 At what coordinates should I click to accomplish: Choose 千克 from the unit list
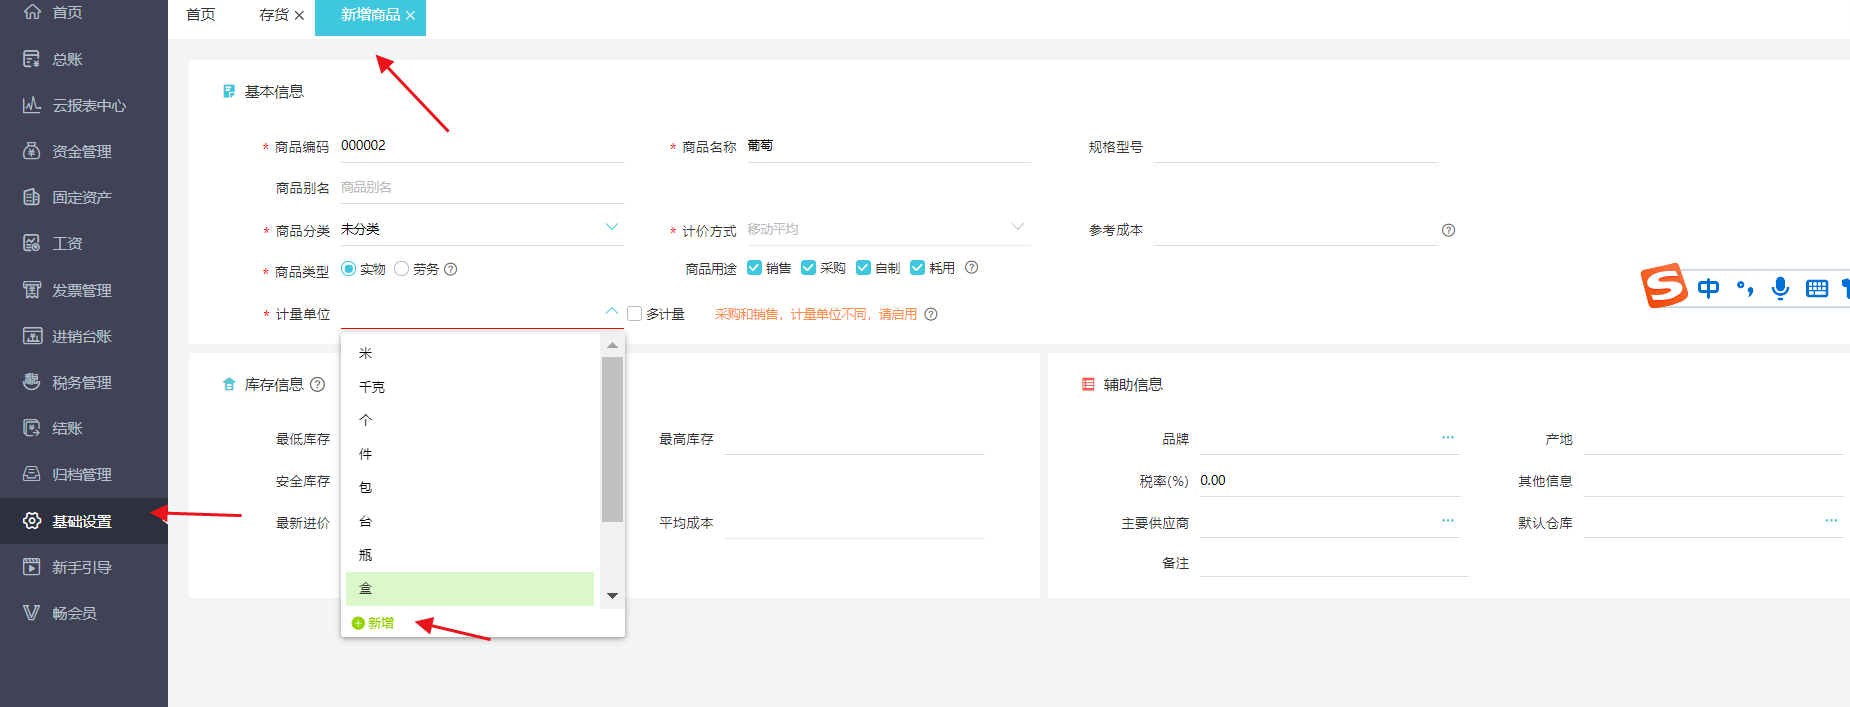(372, 387)
